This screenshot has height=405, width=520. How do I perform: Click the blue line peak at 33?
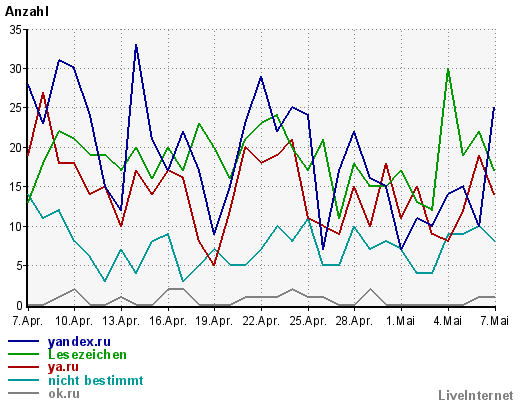(x=136, y=45)
